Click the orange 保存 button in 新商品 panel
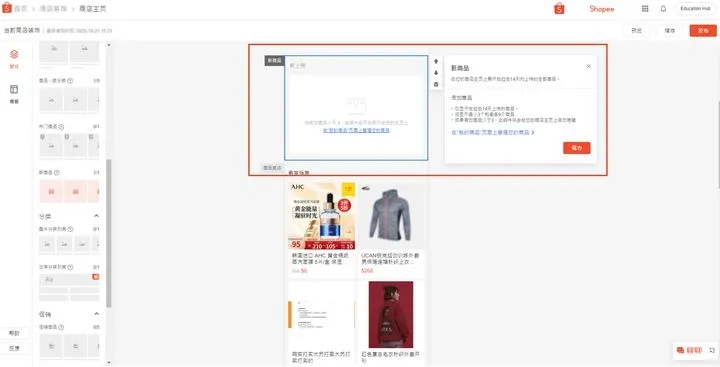This screenshot has height=367, width=720. click(577, 148)
